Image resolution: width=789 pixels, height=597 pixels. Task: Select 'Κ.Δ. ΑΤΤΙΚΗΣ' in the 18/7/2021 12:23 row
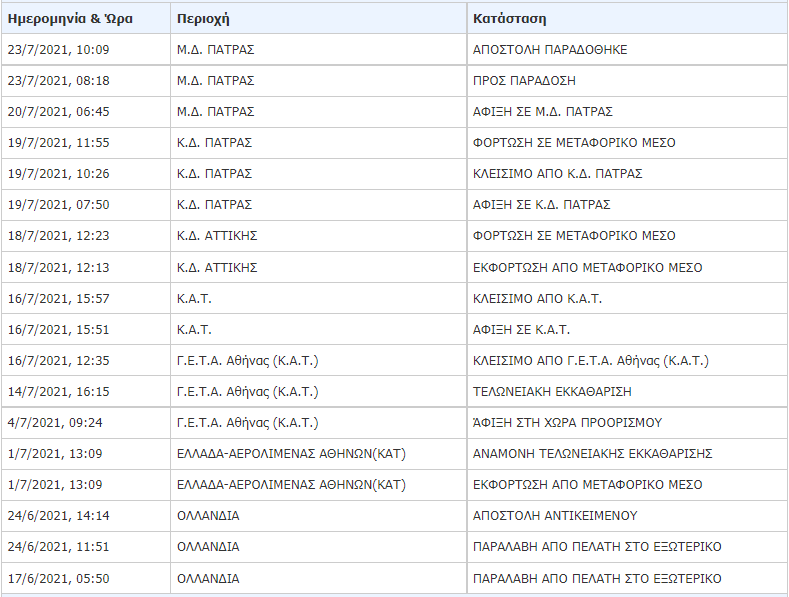click(x=217, y=236)
